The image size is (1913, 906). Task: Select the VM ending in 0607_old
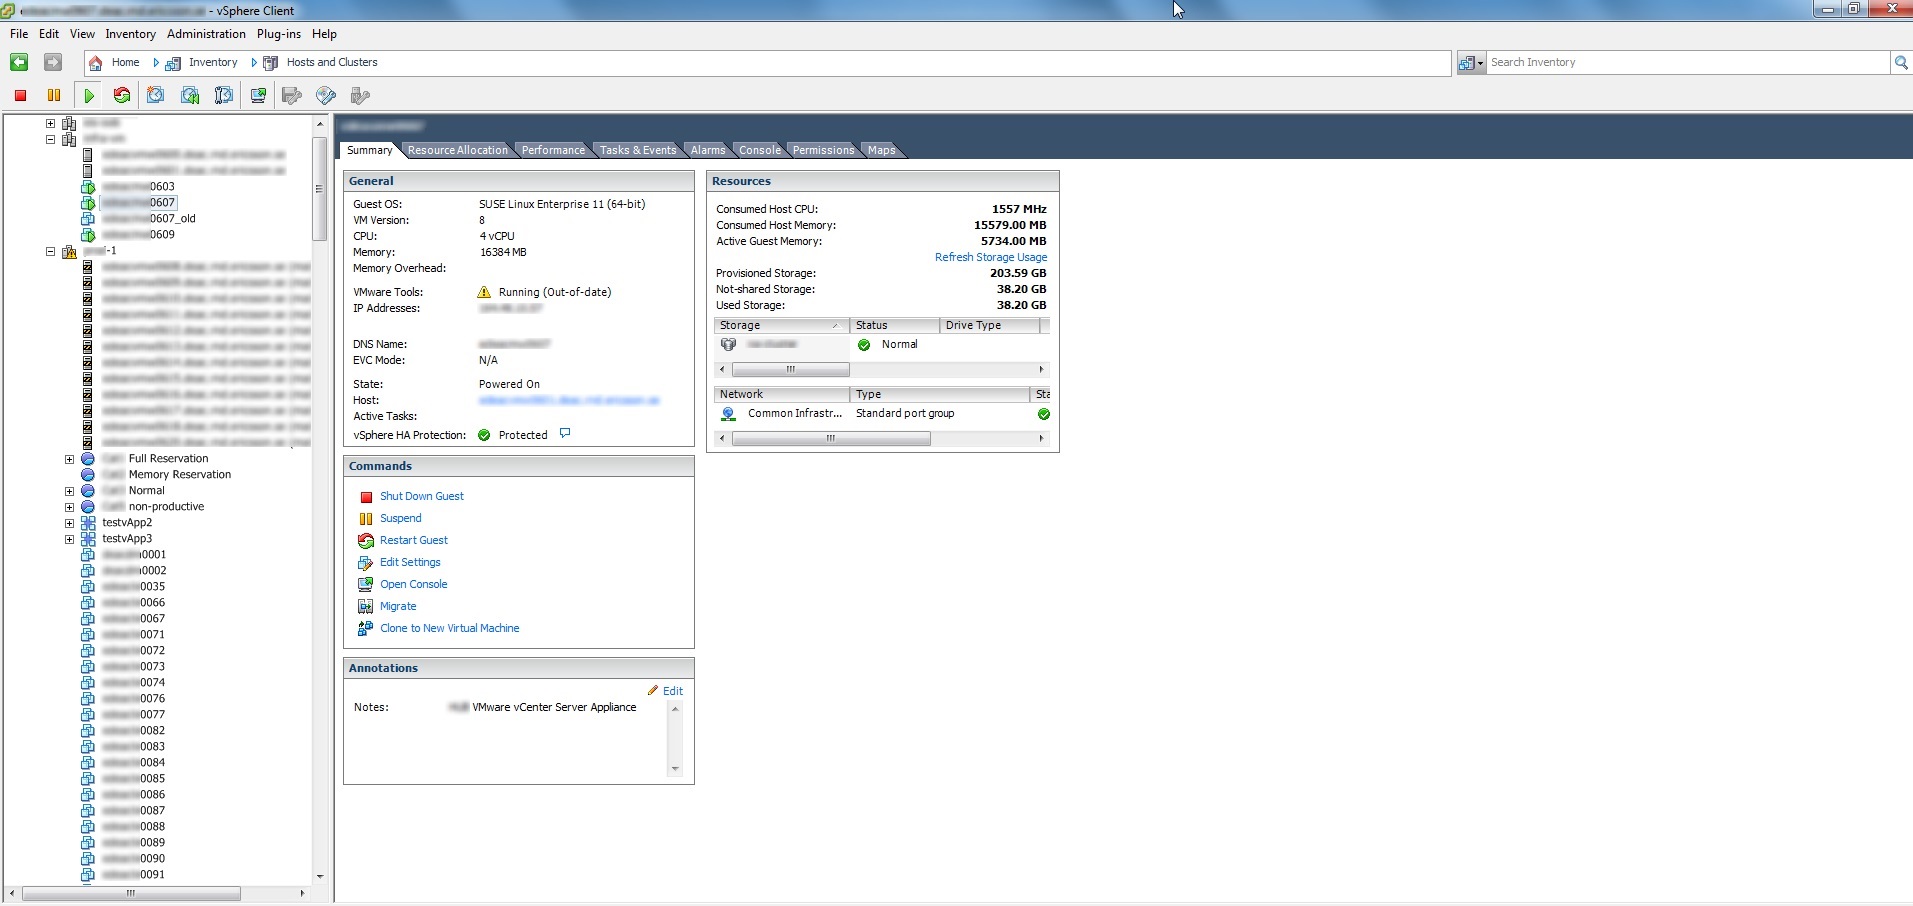point(149,219)
